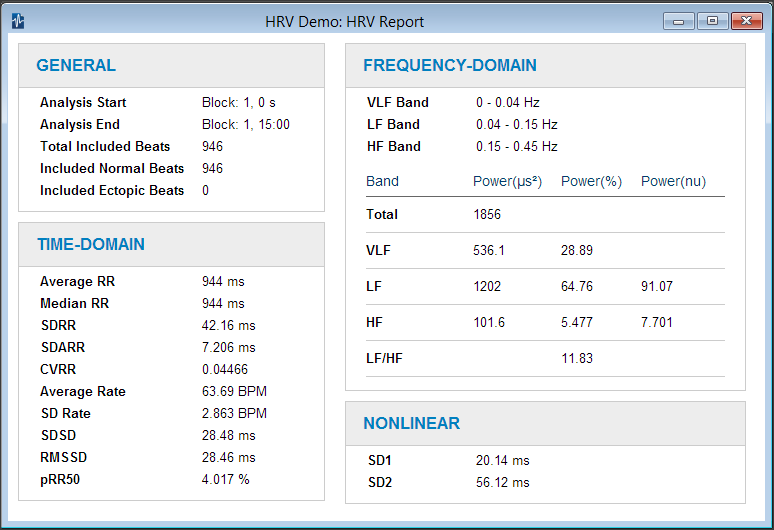Screen dimensions: 774x530
Task: Select the Power(%) column header
Action: 591,181
